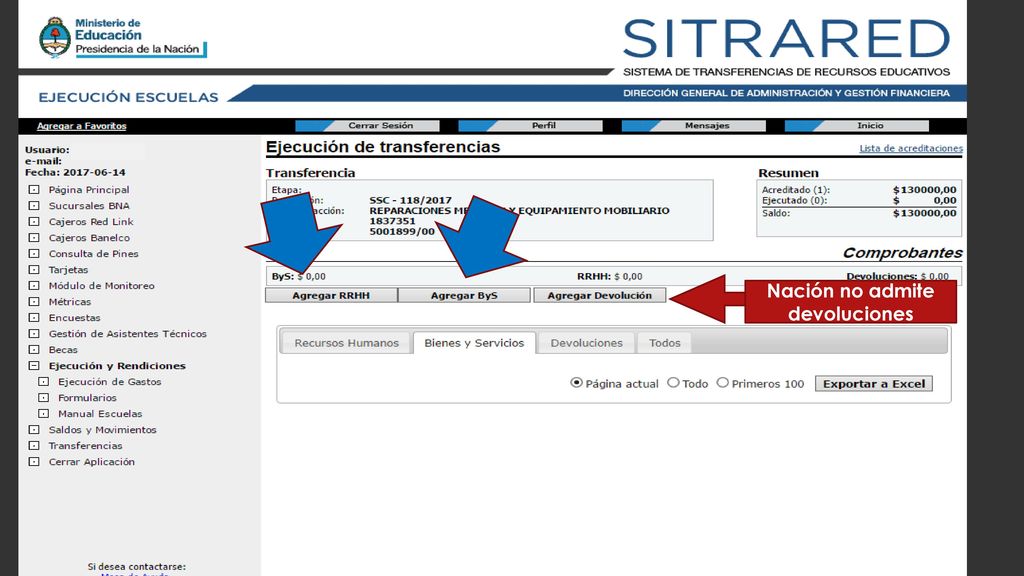Select Todo radio button
The height and width of the screenshot is (576, 1024).
click(x=673, y=383)
